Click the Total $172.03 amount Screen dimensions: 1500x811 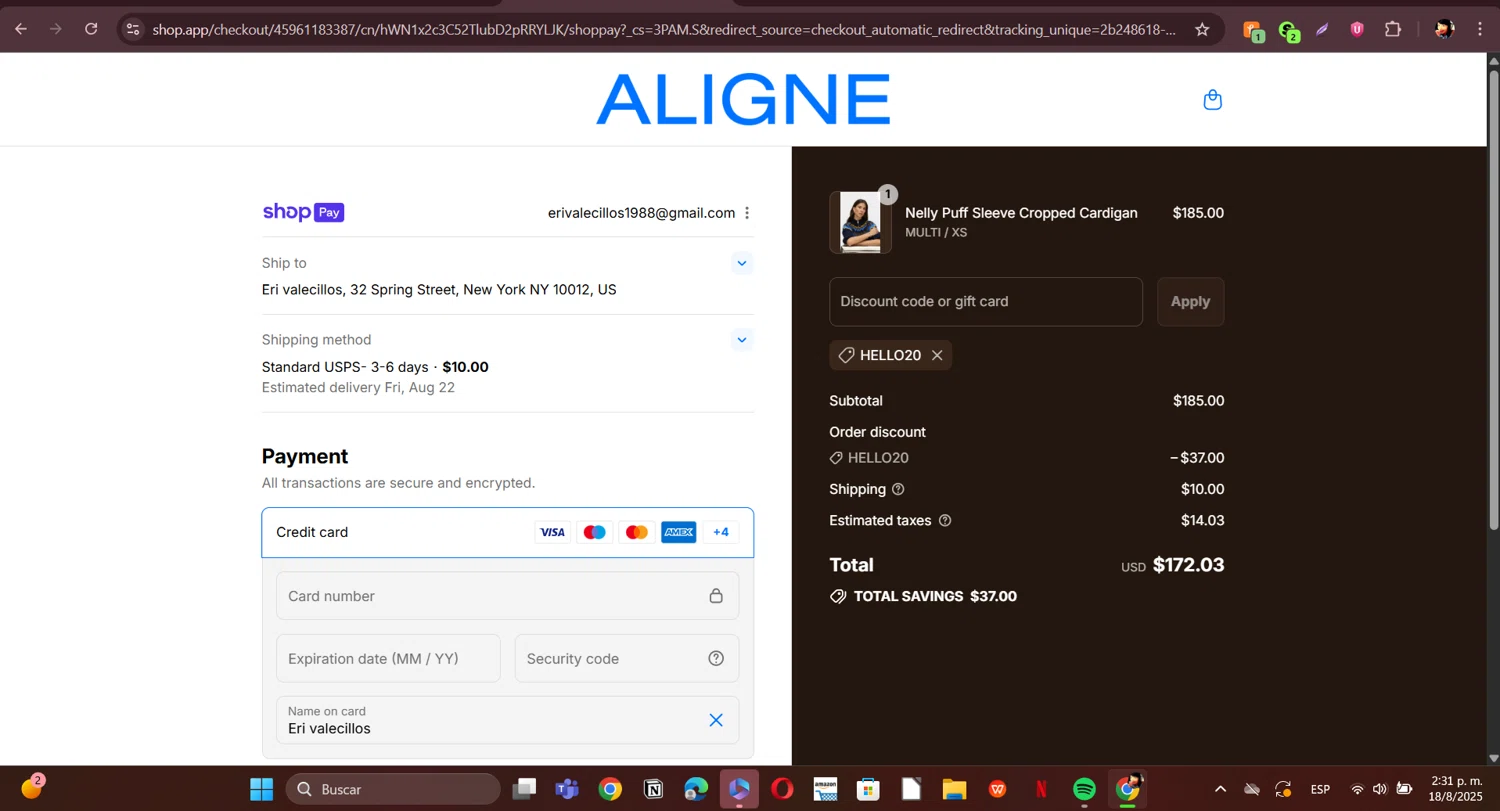click(x=1188, y=565)
